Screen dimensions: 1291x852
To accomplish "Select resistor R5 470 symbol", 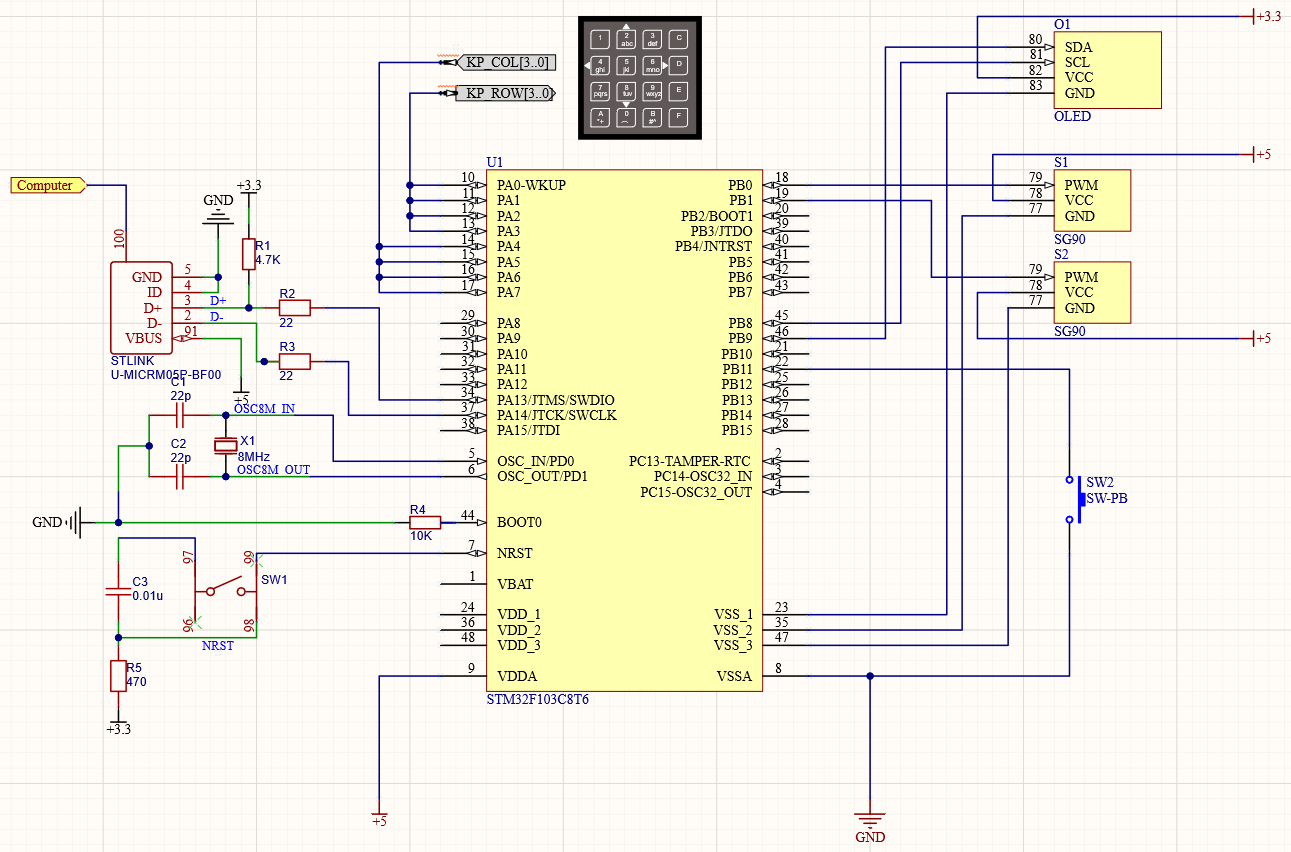I will 118,676.
